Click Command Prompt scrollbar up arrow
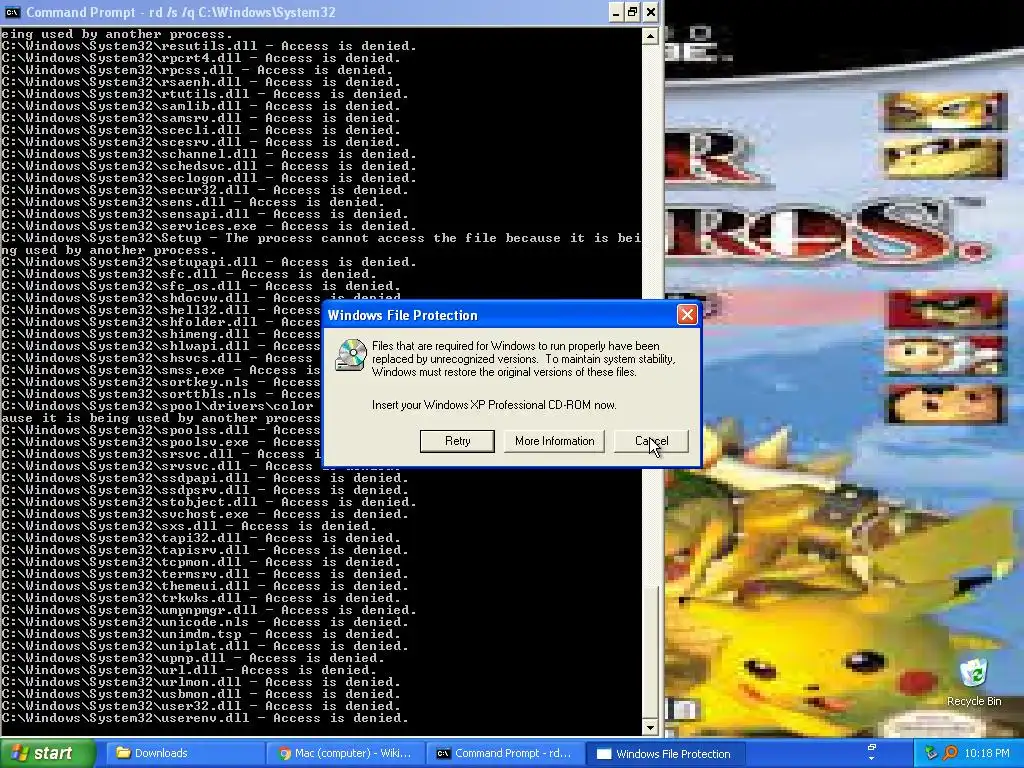 pyautogui.click(x=650, y=36)
